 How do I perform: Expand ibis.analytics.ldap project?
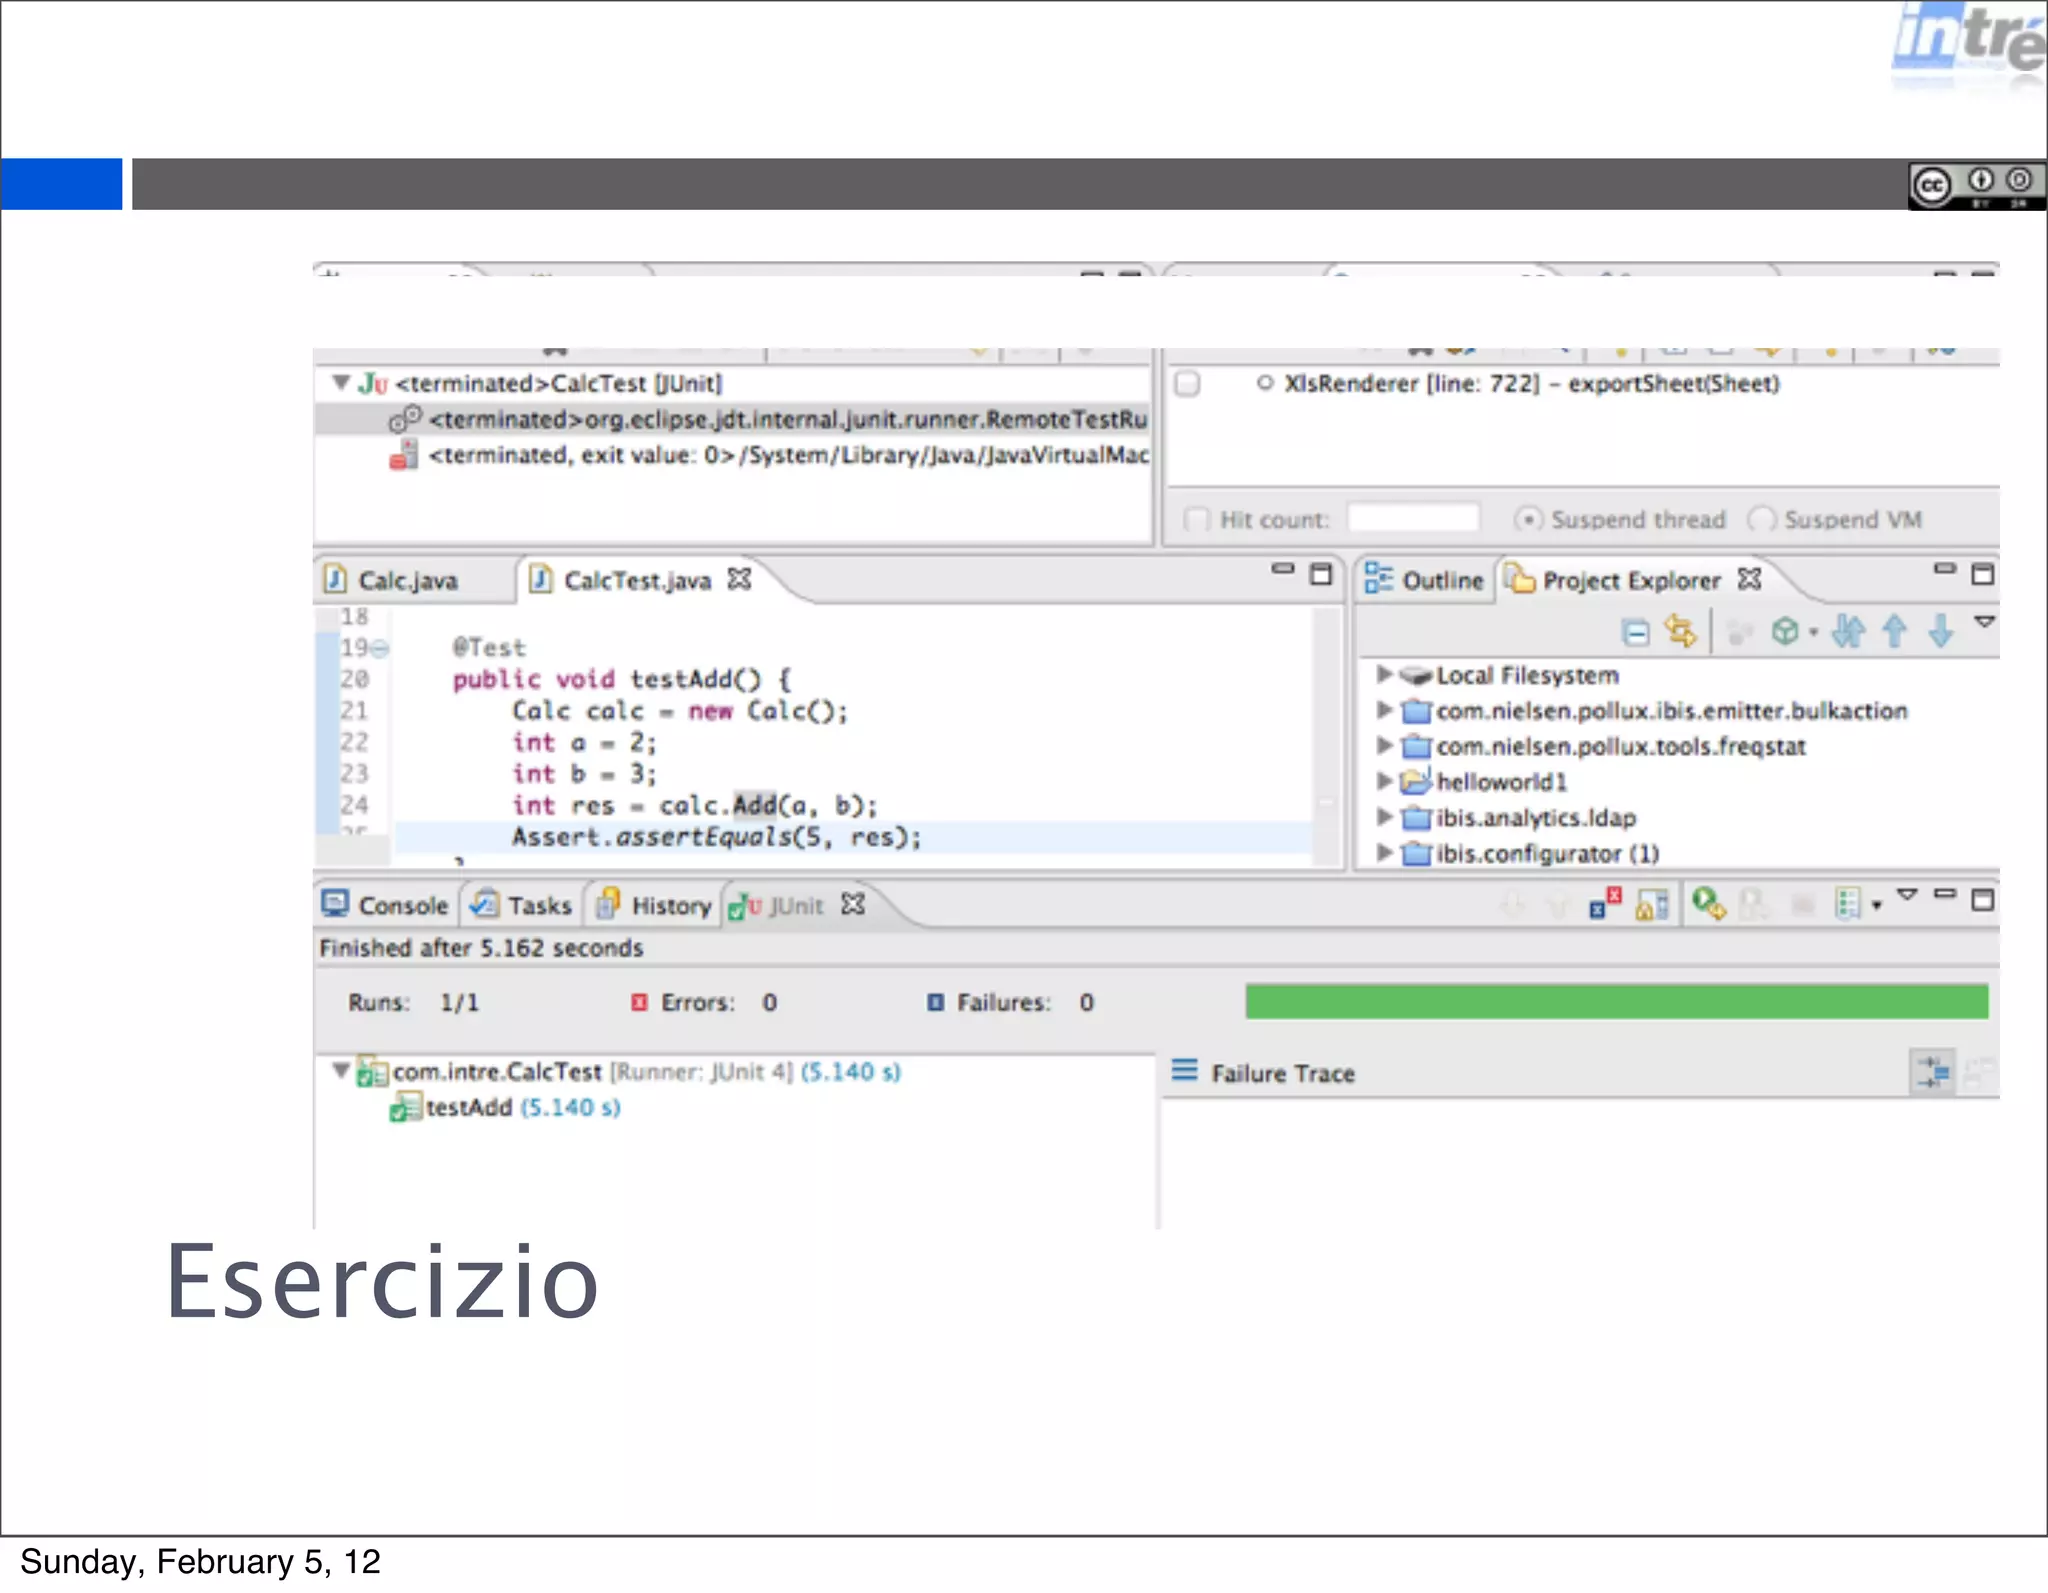(1384, 816)
